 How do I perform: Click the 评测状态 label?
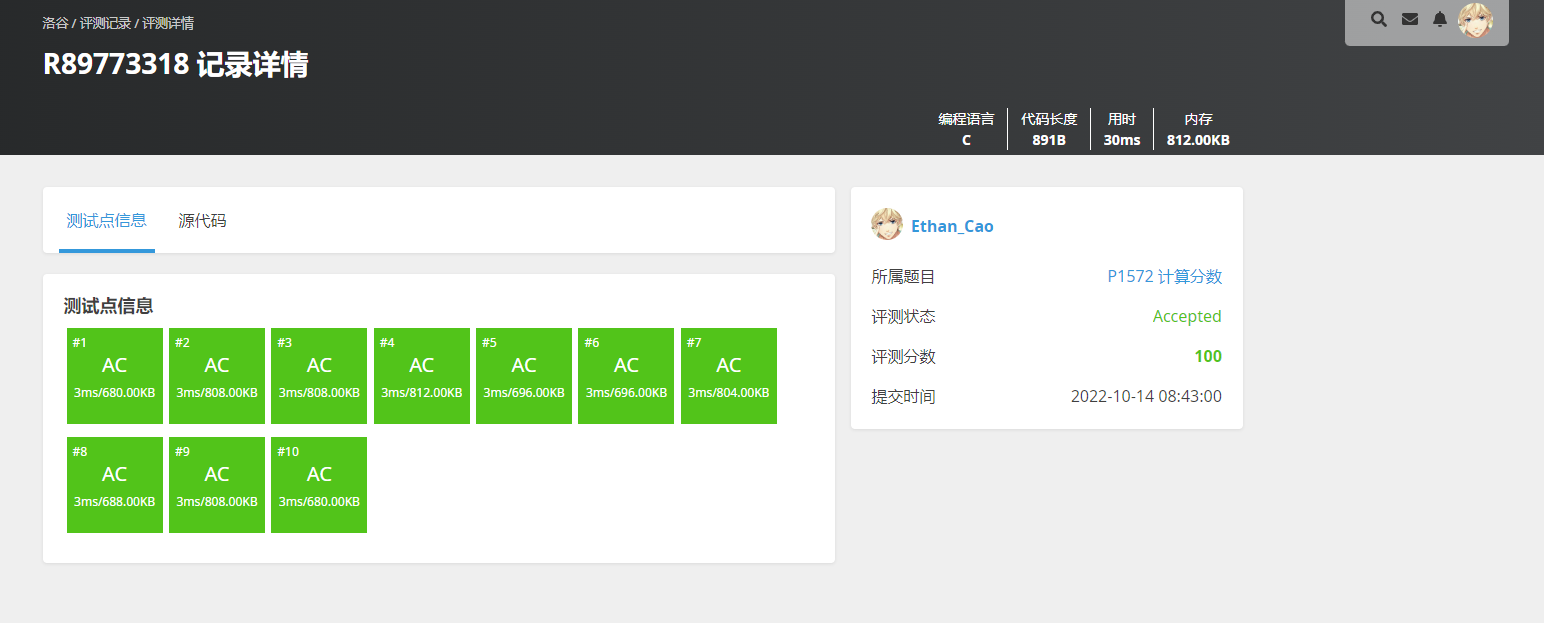pyautogui.click(x=904, y=317)
